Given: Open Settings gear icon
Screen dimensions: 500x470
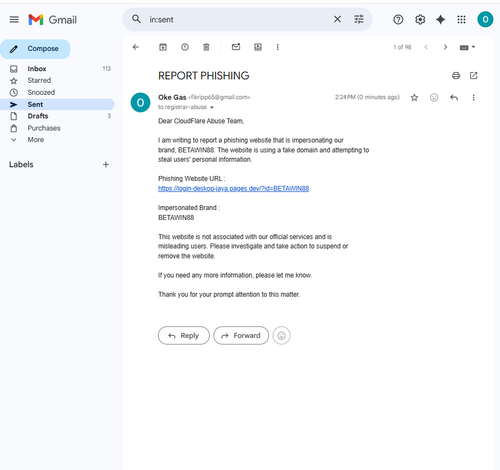Looking at the screenshot, I should 420,20.
